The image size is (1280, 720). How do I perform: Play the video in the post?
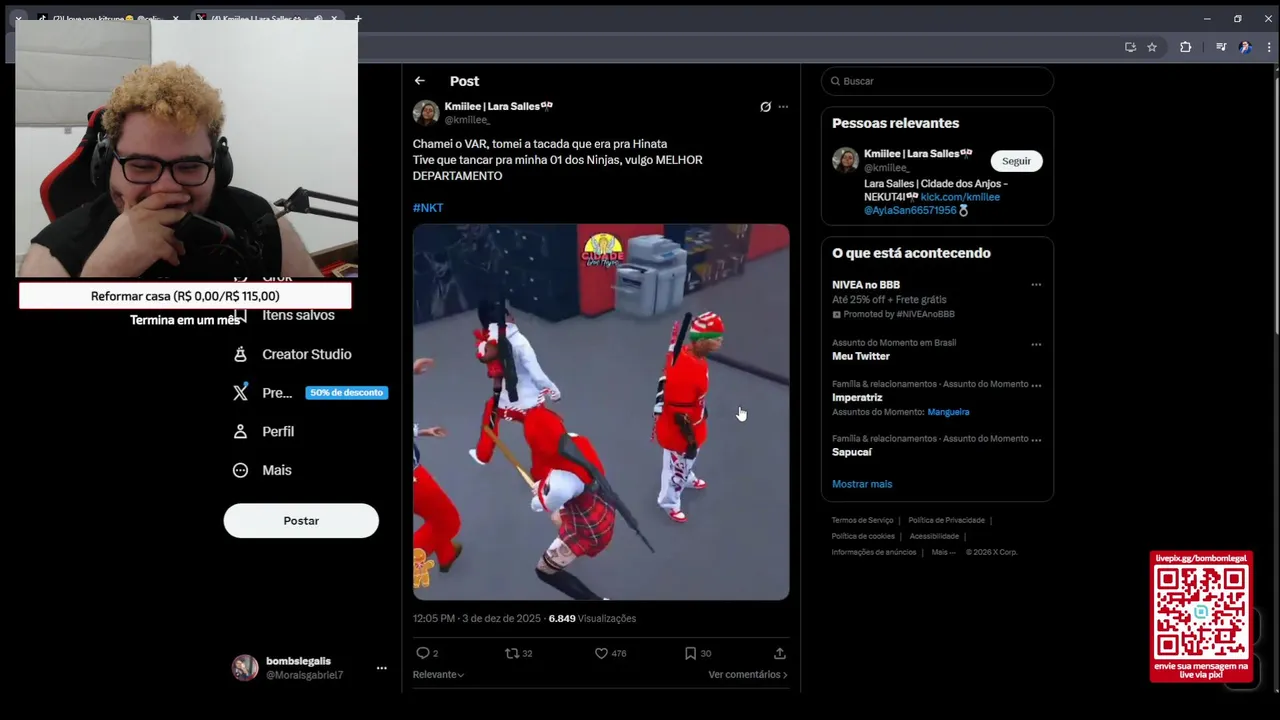point(601,412)
